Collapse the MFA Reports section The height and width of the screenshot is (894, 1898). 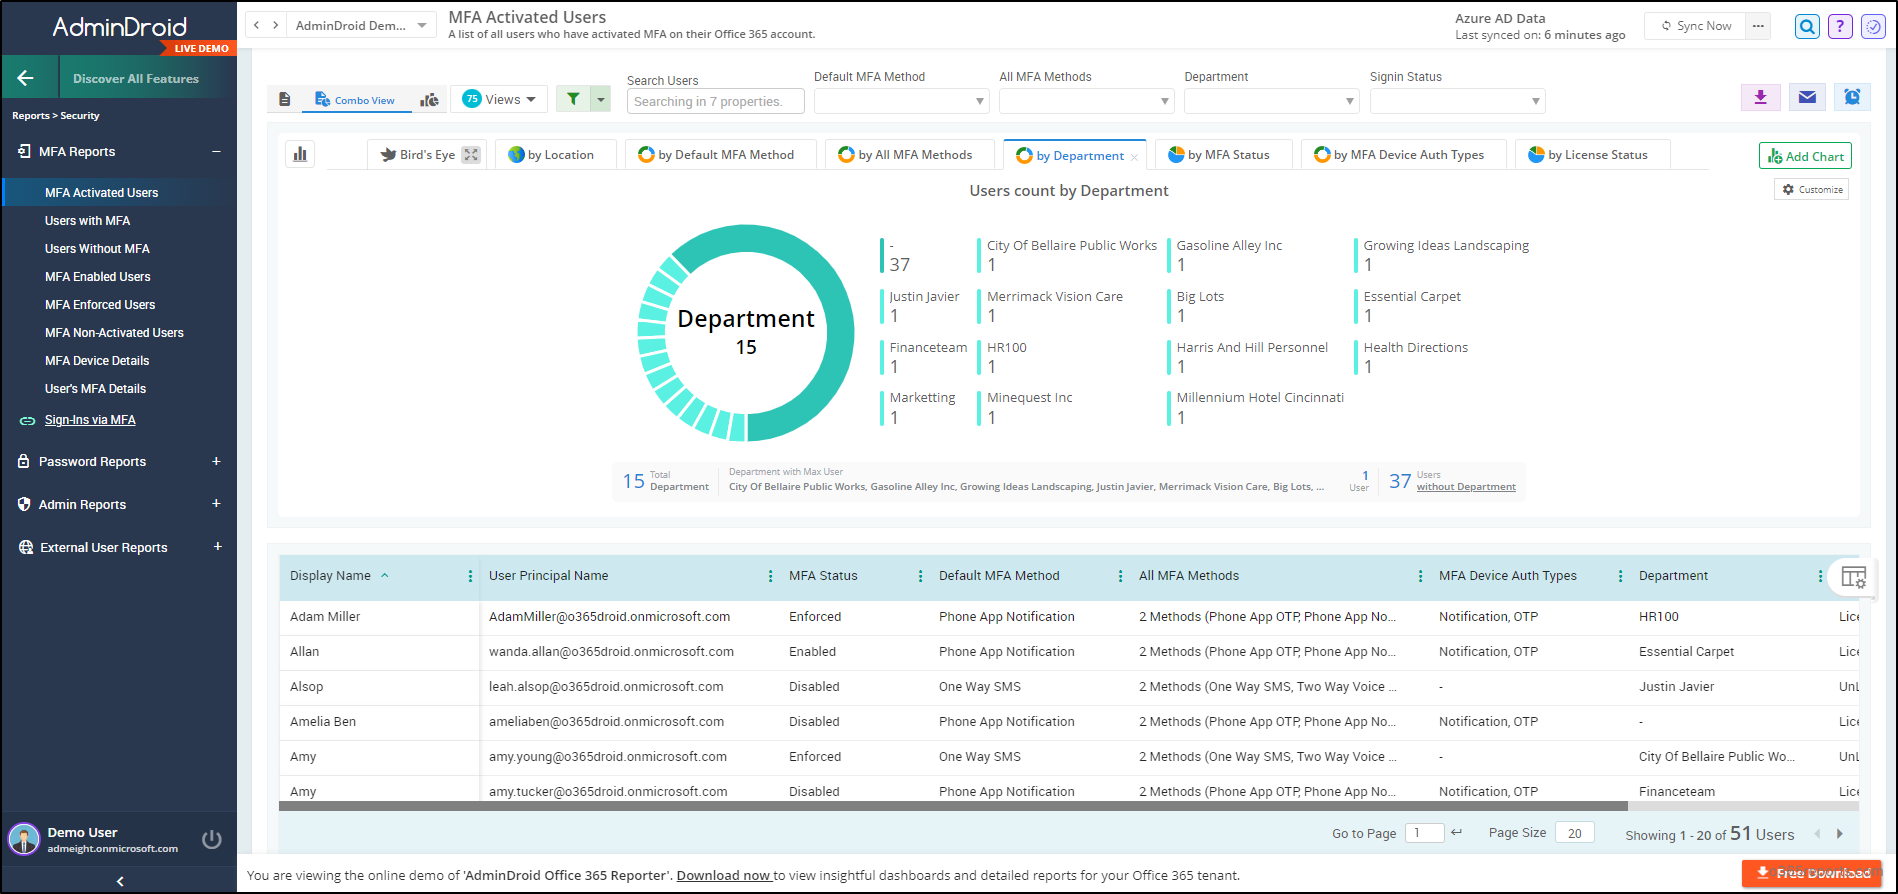(216, 151)
